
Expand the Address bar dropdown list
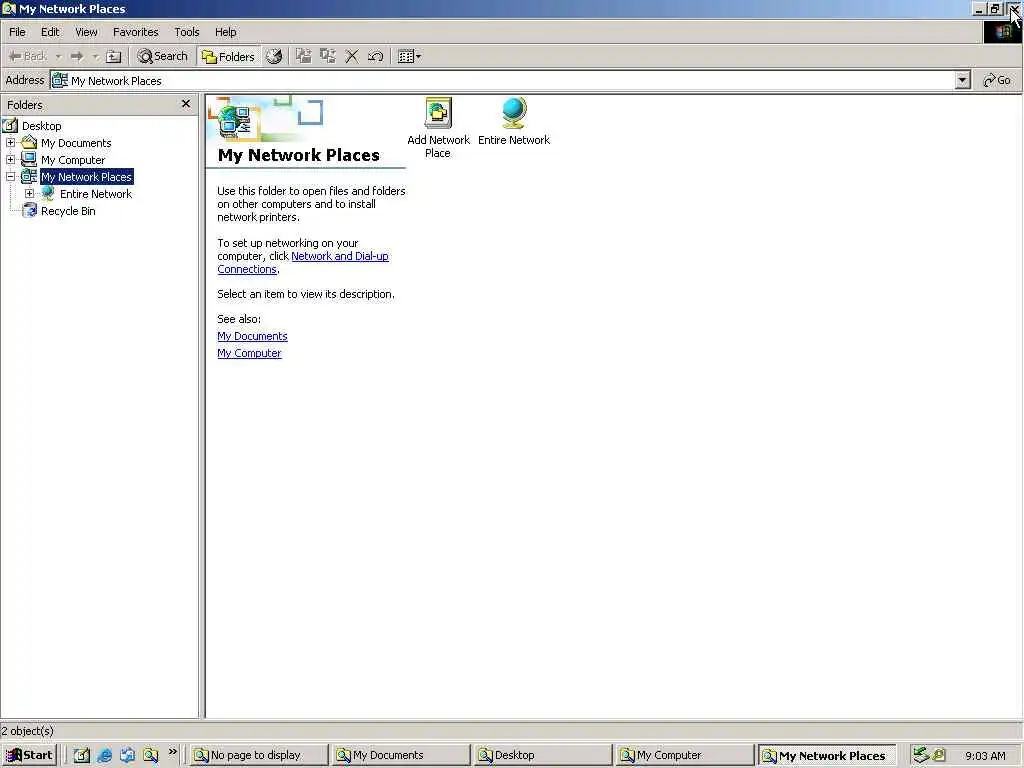[962, 81]
